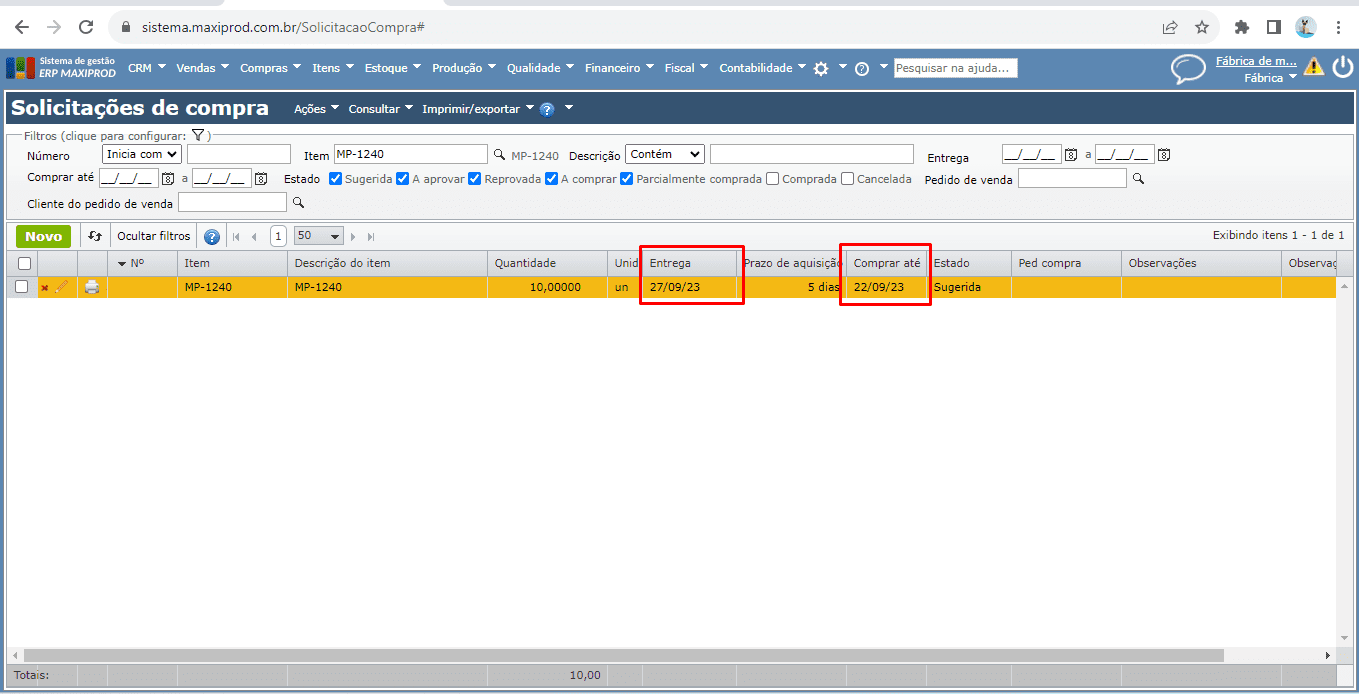
Task: Open calendar for Comprar até end date
Action: pyautogui.click(x=260, y=179)
